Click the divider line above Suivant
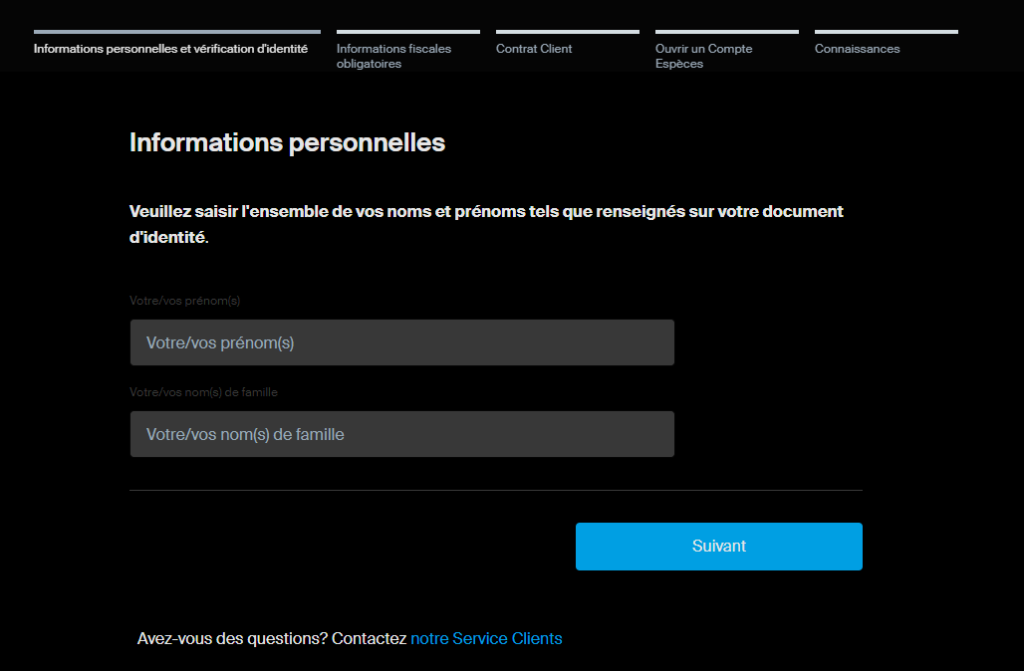 (495, 489)
